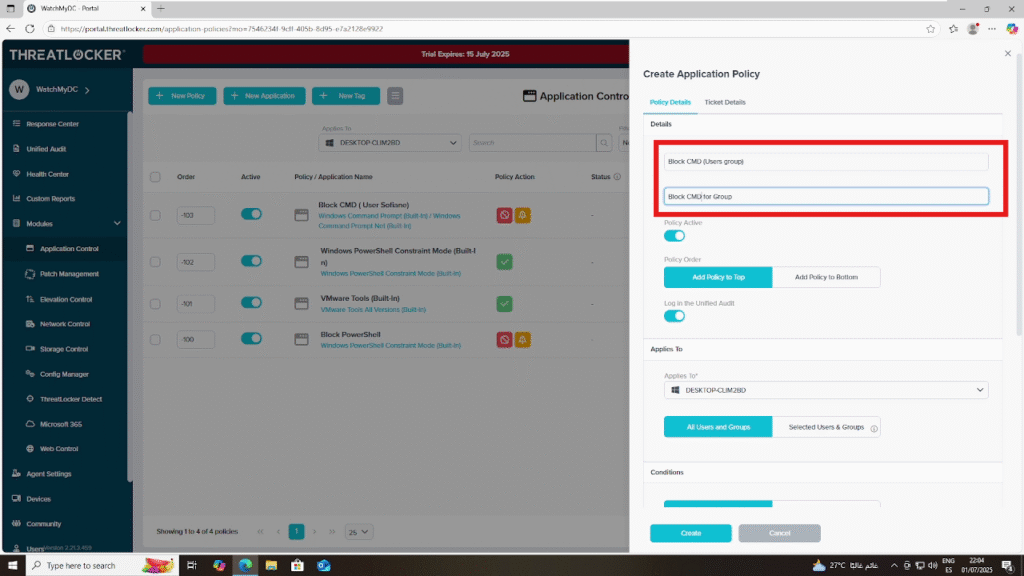The width and height of the screenshot is (1024, 576).
Task: Click red deny icon on Block CMD row
Action: pos(504,215)
